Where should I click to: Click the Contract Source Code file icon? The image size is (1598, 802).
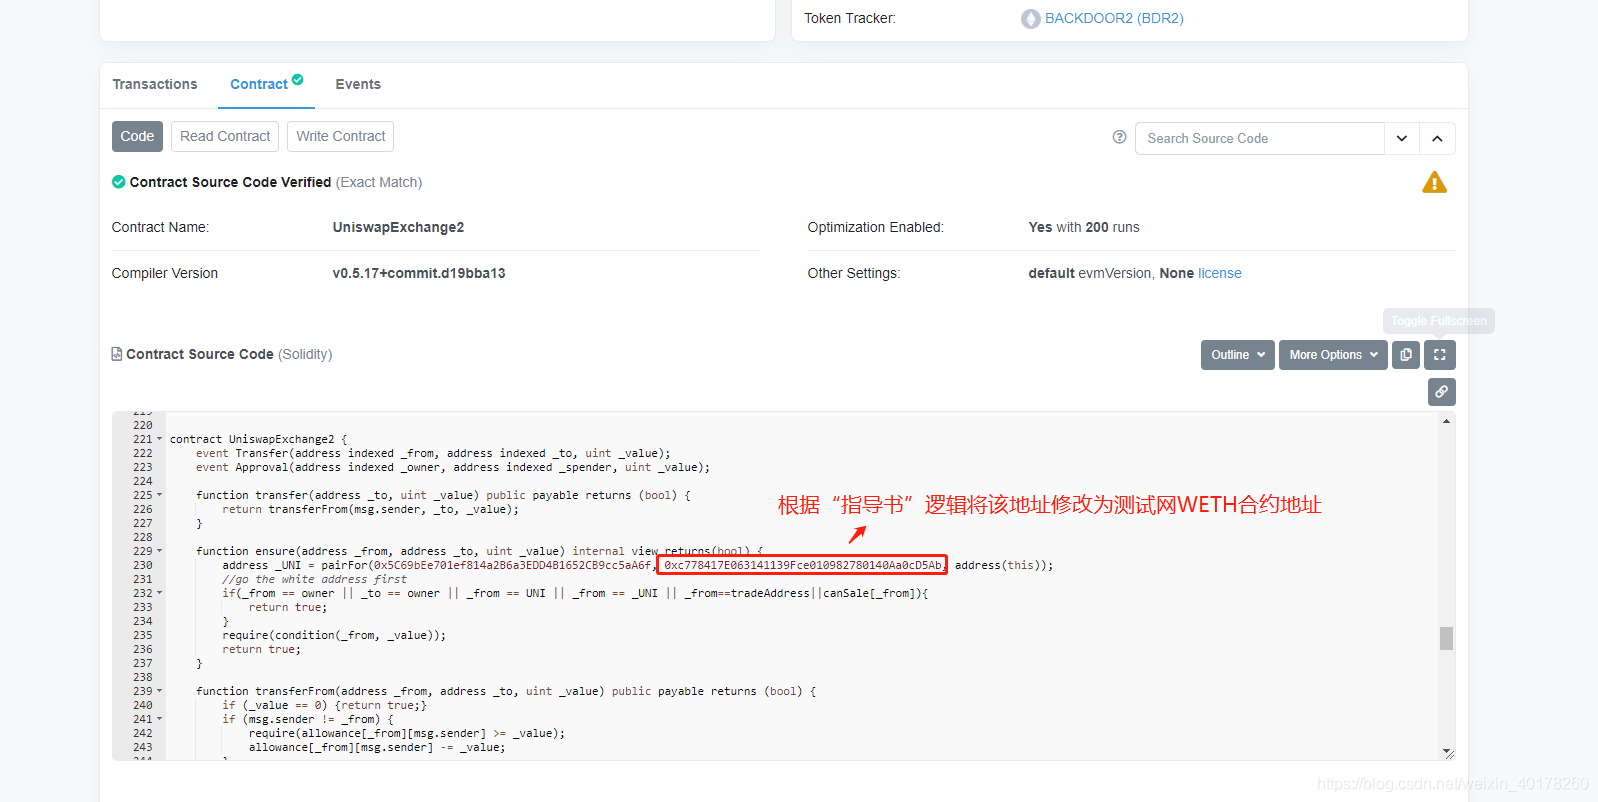point(117,354)
